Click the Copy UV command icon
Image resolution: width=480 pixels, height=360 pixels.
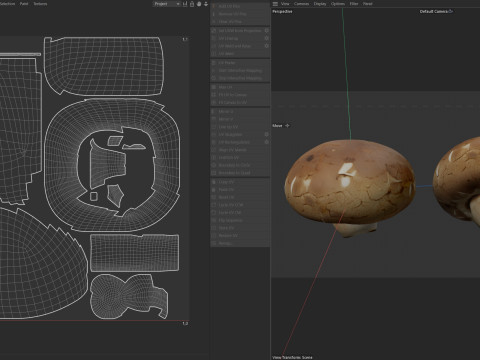pyautogui.click(x=214, y=182)
